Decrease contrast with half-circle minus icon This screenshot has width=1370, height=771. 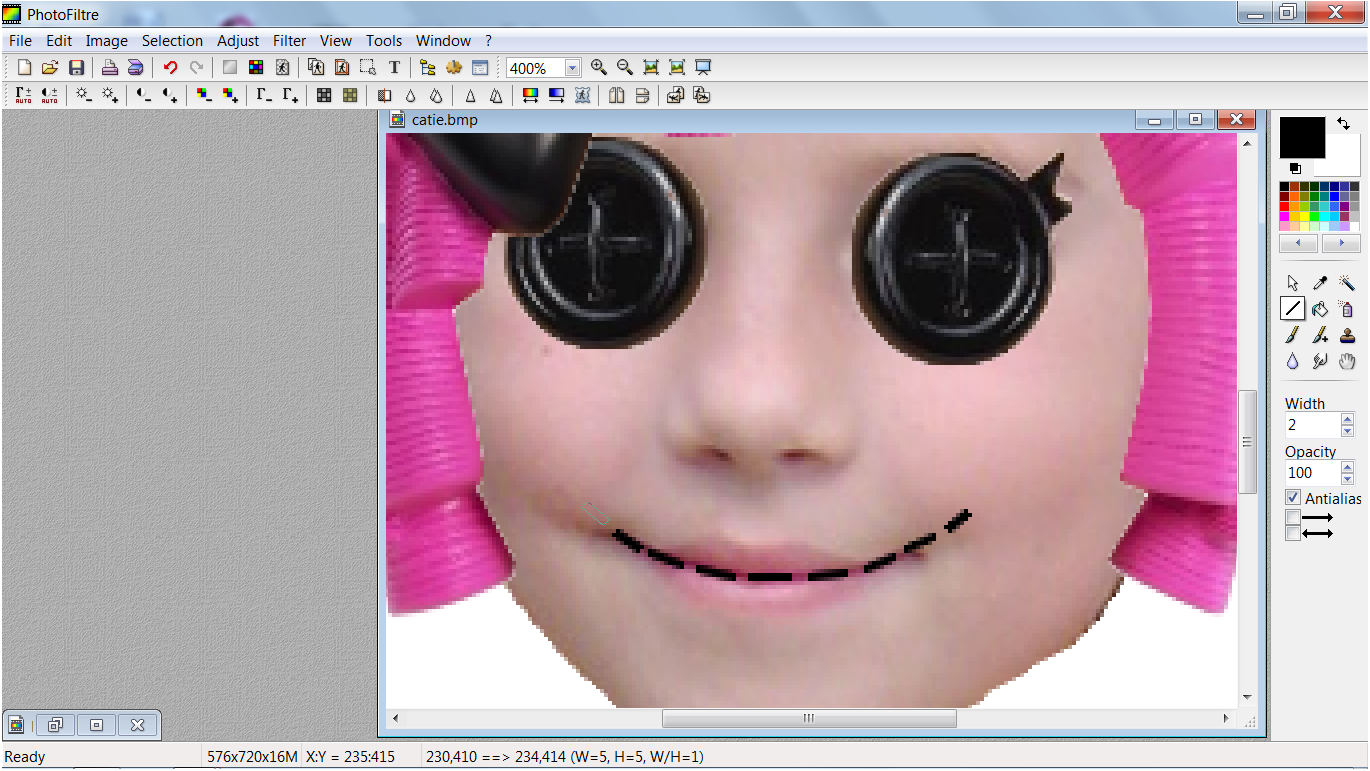pyautogui.click(x=144, y=95)
